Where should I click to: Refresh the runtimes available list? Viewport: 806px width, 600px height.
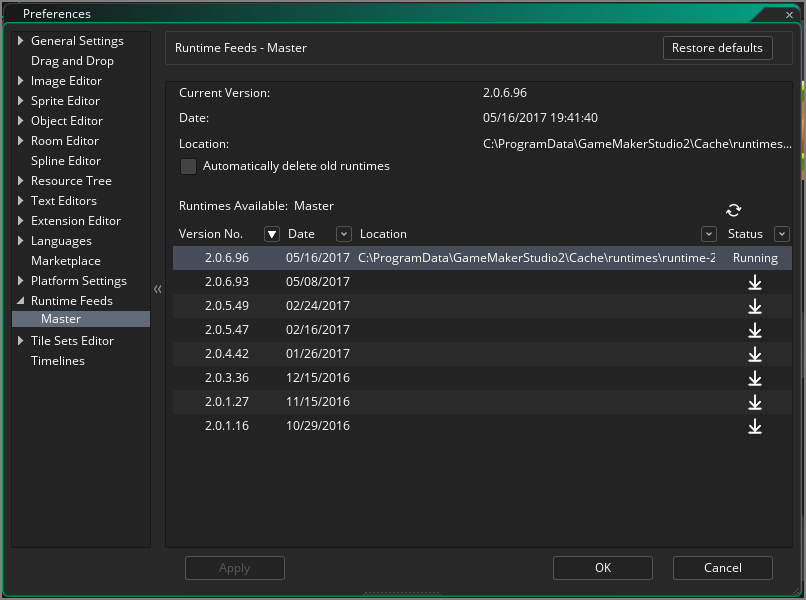[734, 210]
